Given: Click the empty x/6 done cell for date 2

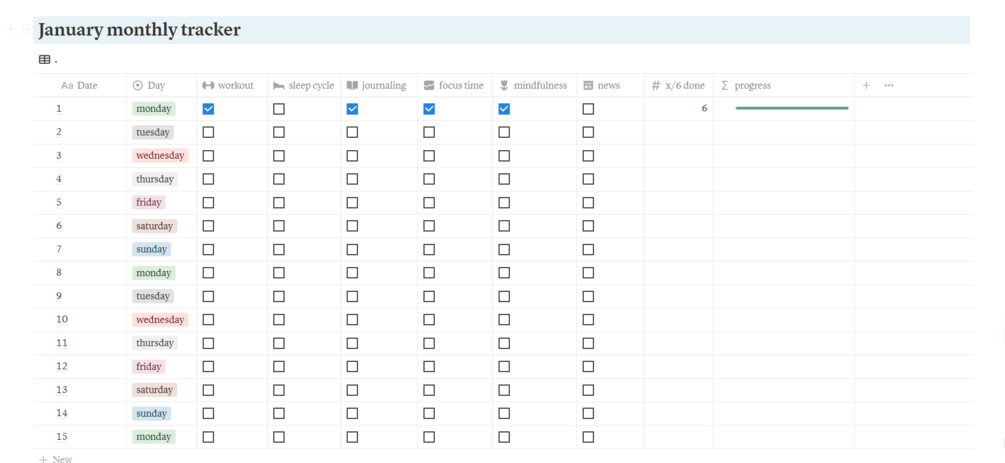Looking at the screenshot, I should [679, 132].
